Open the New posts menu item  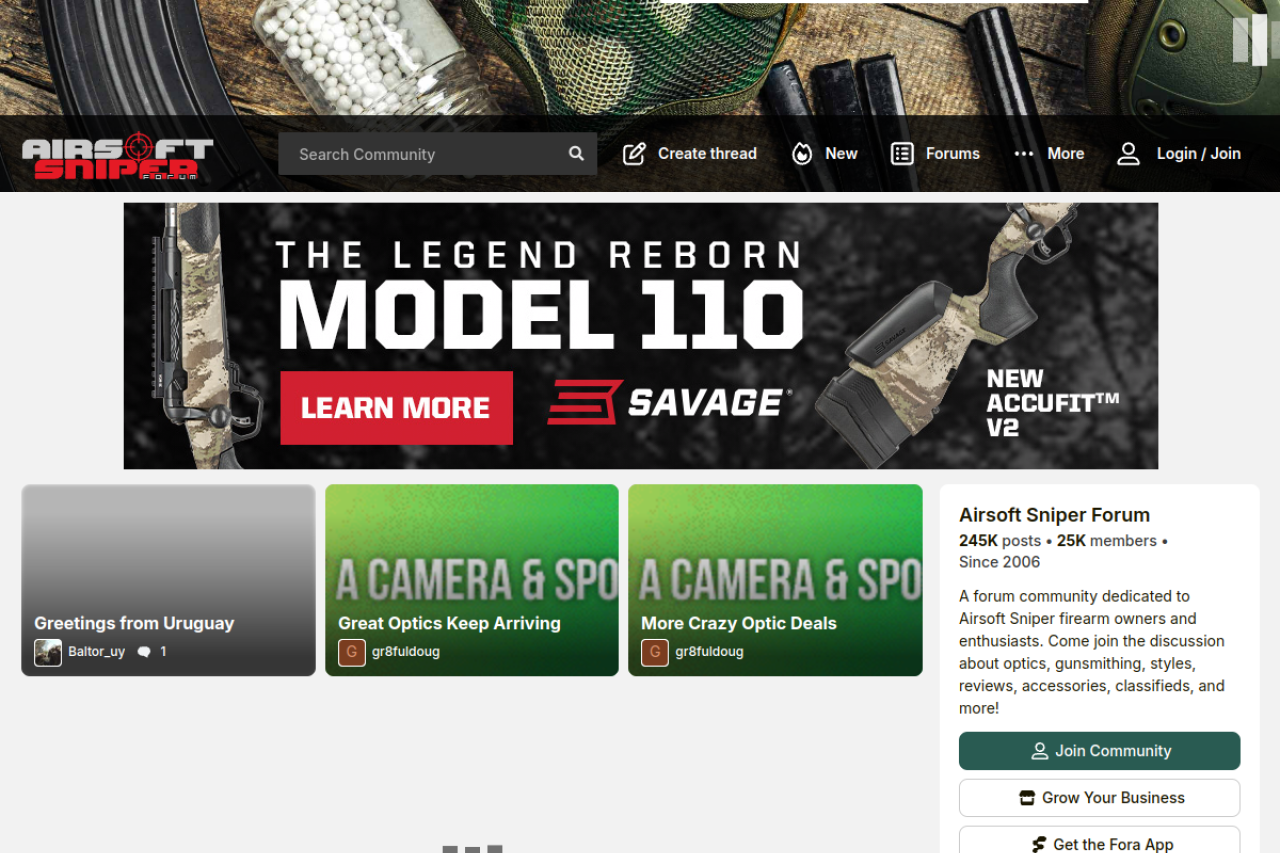841,154
